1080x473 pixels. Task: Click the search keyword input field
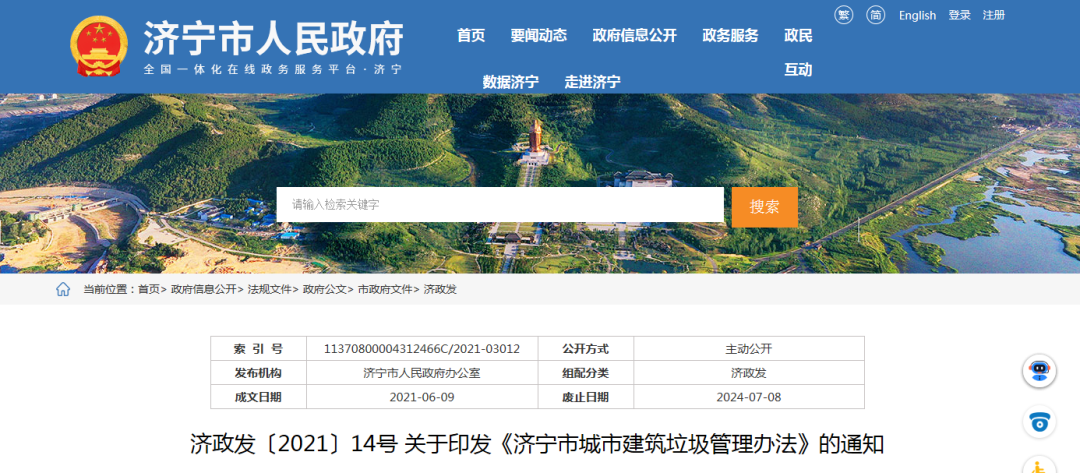pyautogui.click(x=500, y=205)
